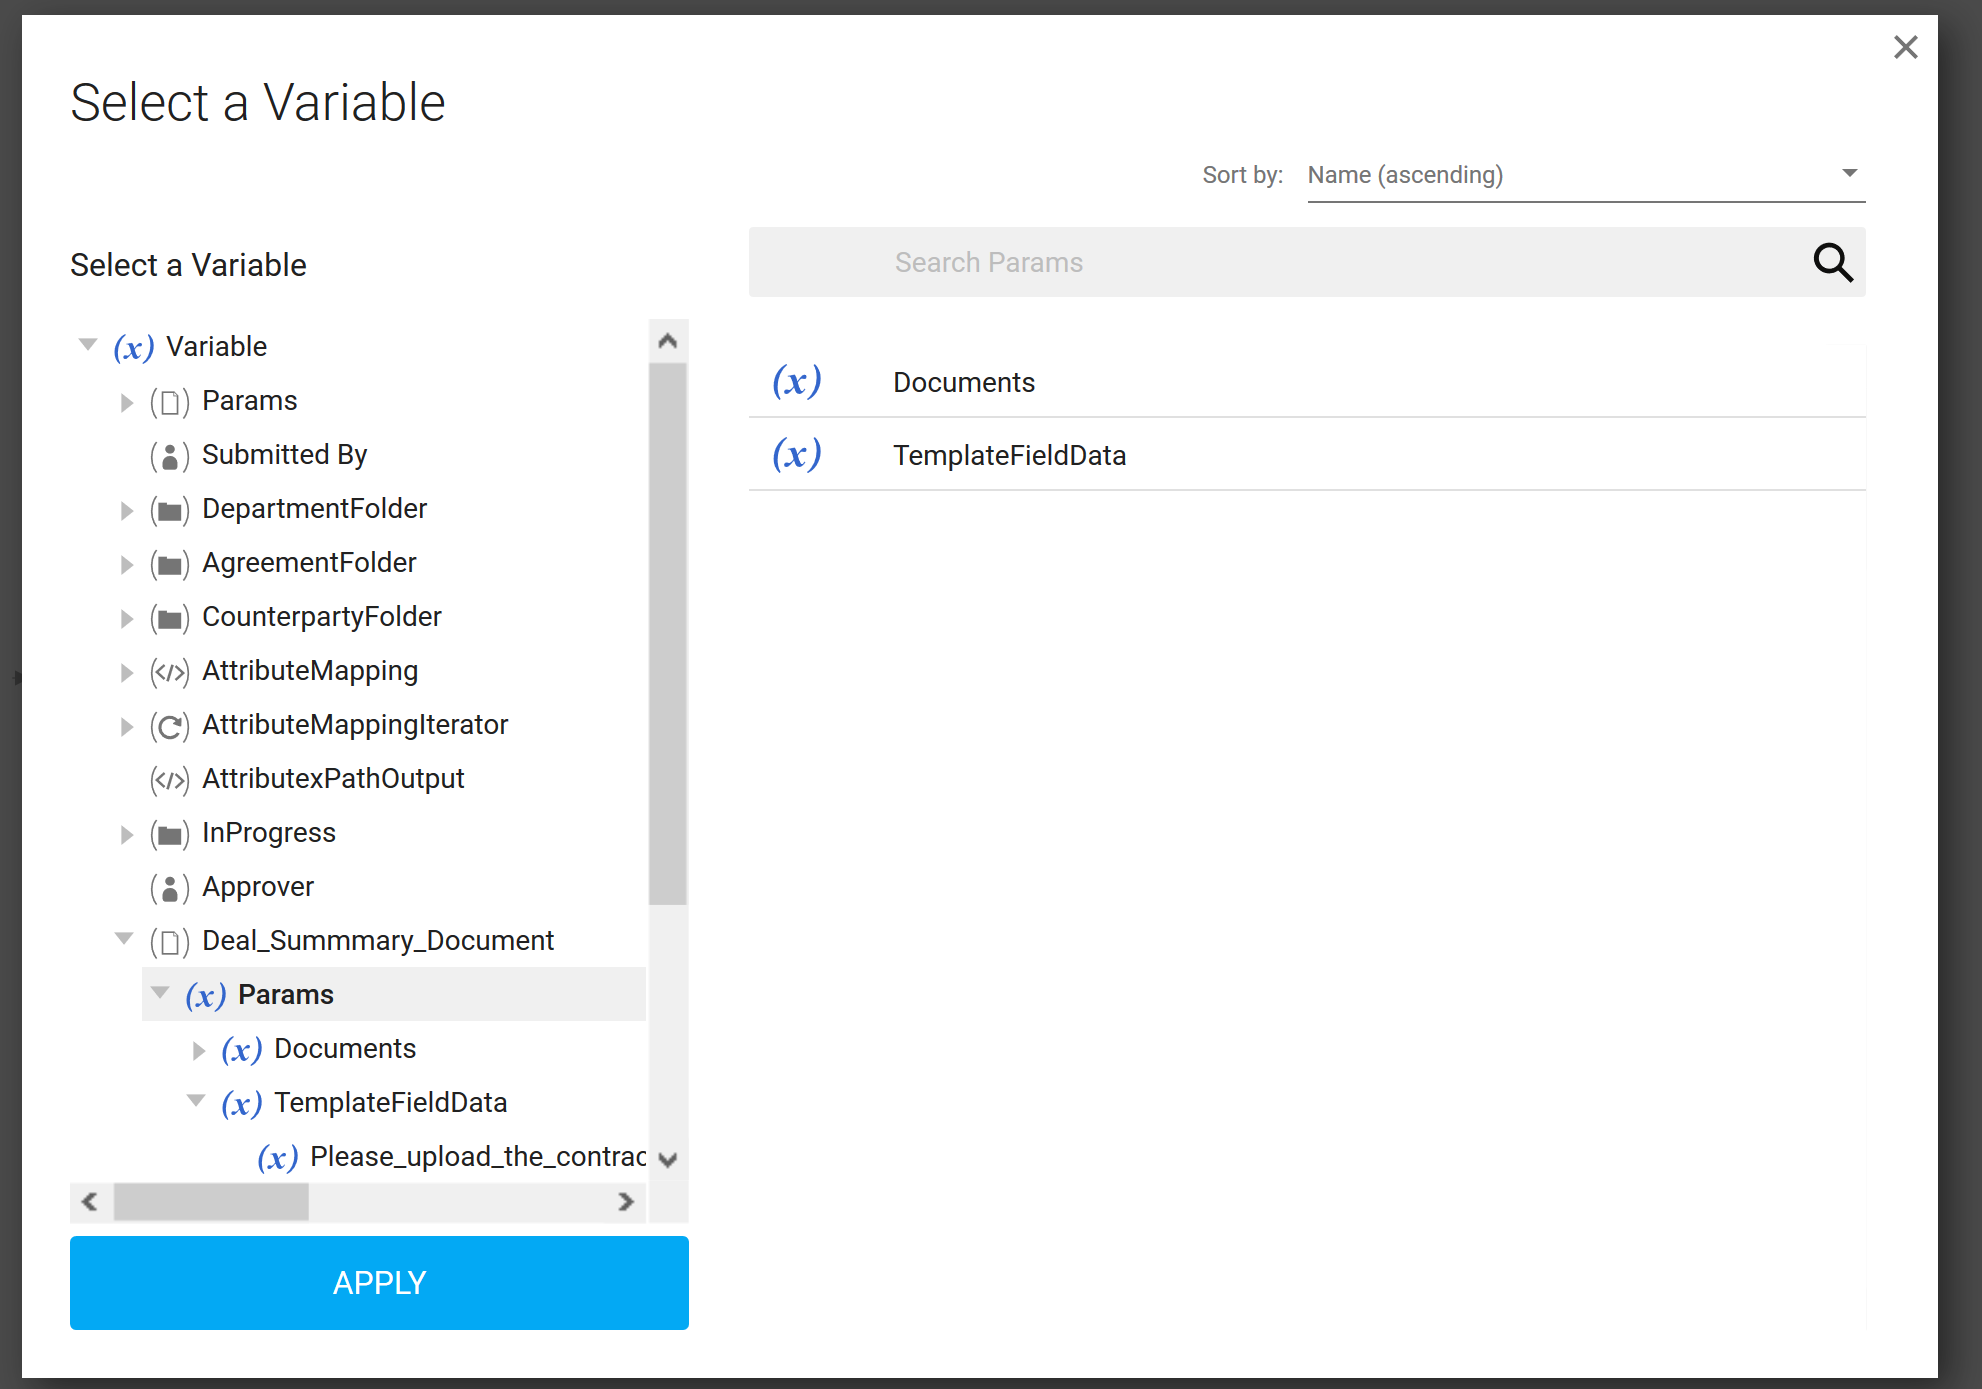The width and height of the screenshot is (1982, 1389).
Task: Select the AttributeMappingIterator label
Action: [x=355, y=725]
